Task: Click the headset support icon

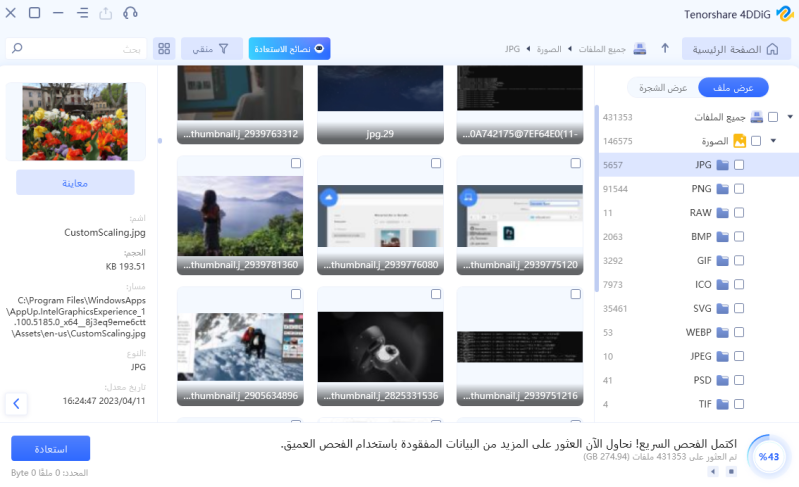Action: (x=130, y=13)
